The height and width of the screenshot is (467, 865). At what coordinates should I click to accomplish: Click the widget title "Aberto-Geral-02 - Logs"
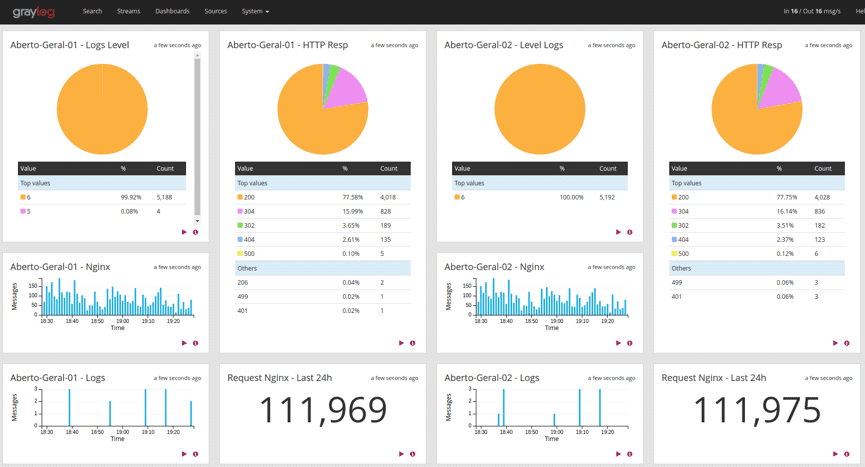(492, 378)
